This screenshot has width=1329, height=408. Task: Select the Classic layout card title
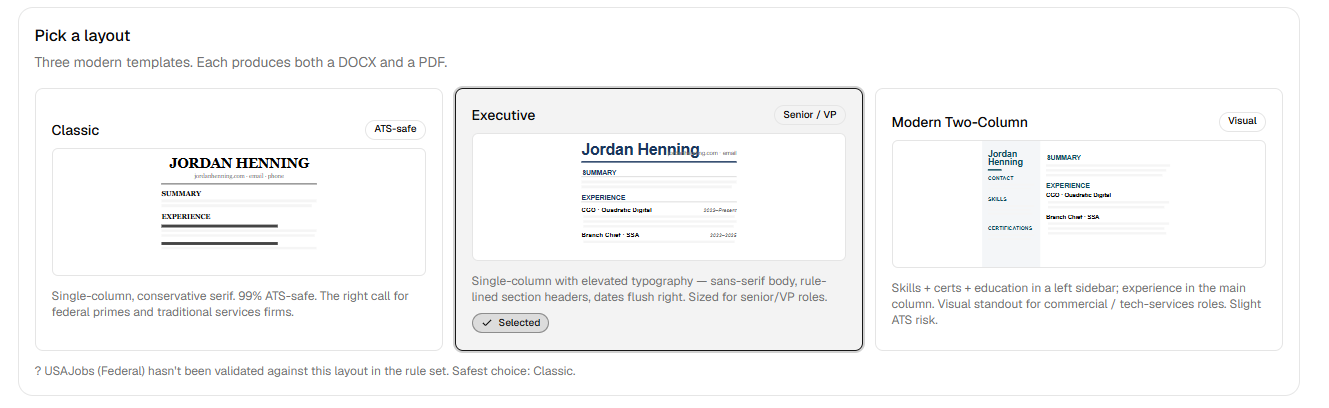76,130
